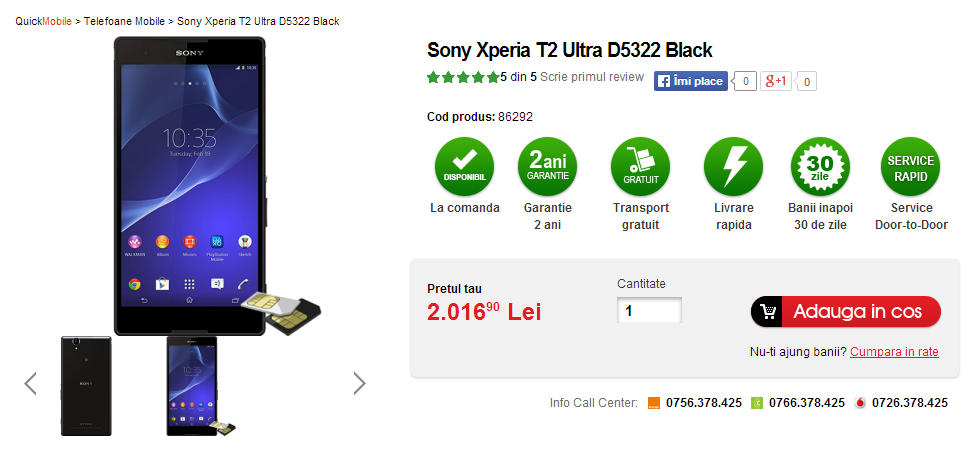
Task: Add product with Adauga in cos button
Action: [845, 311]
